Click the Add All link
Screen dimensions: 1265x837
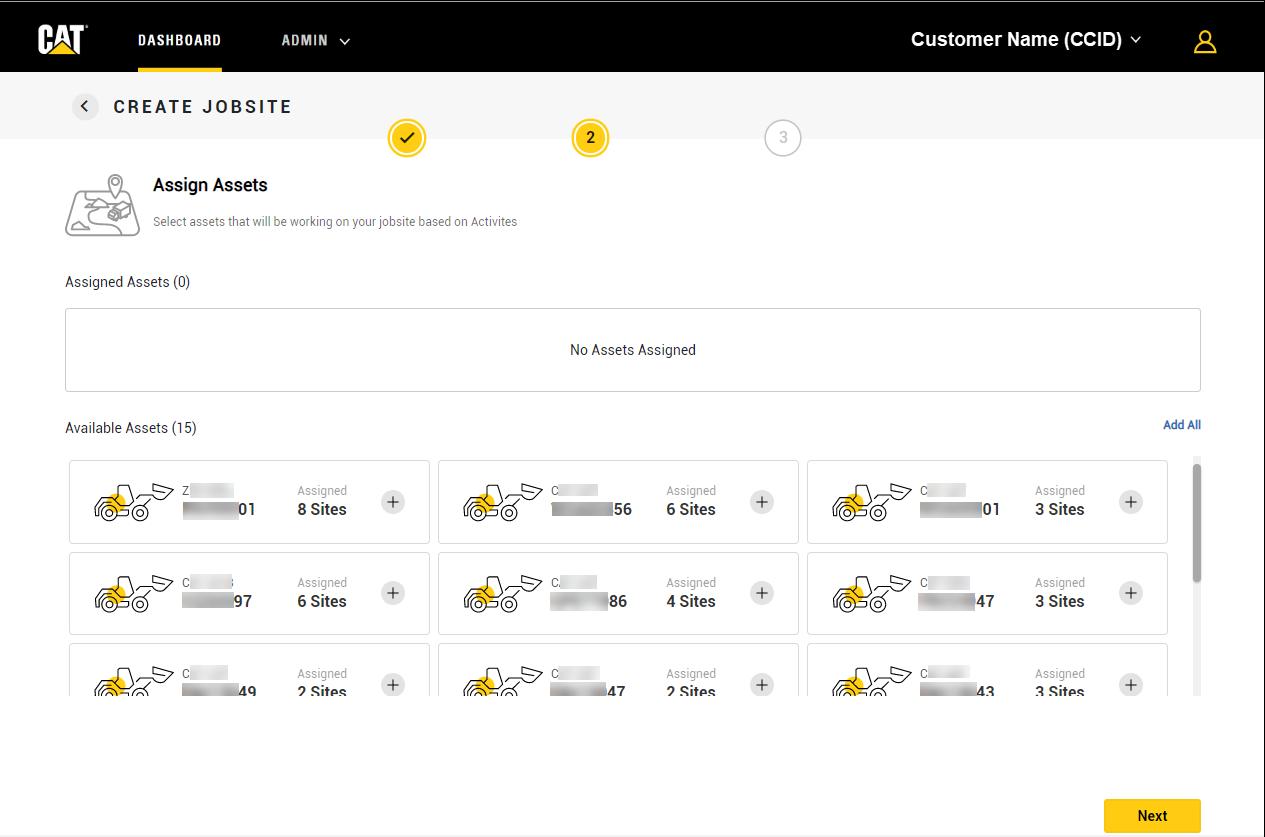pyautogui.click(x=1181, y=425)
